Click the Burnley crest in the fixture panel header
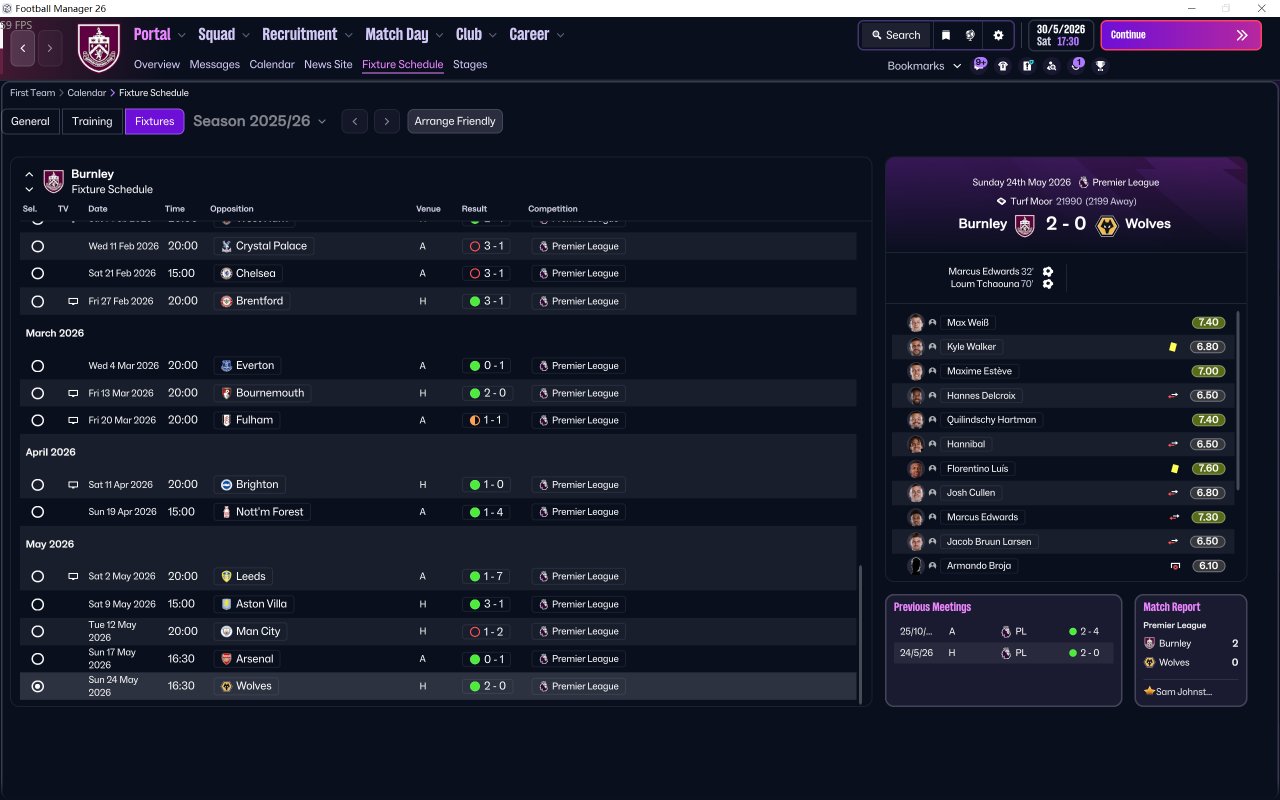 [x=54, y=181]
